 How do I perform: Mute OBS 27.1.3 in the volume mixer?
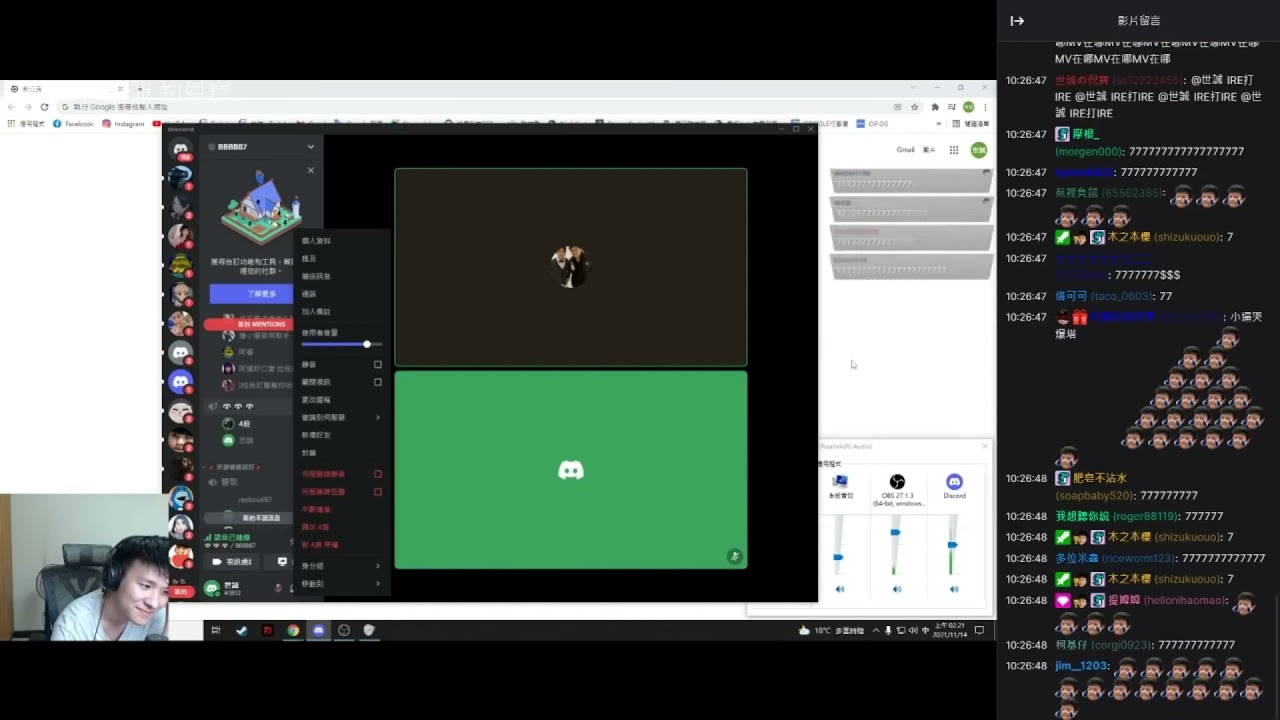897,589
